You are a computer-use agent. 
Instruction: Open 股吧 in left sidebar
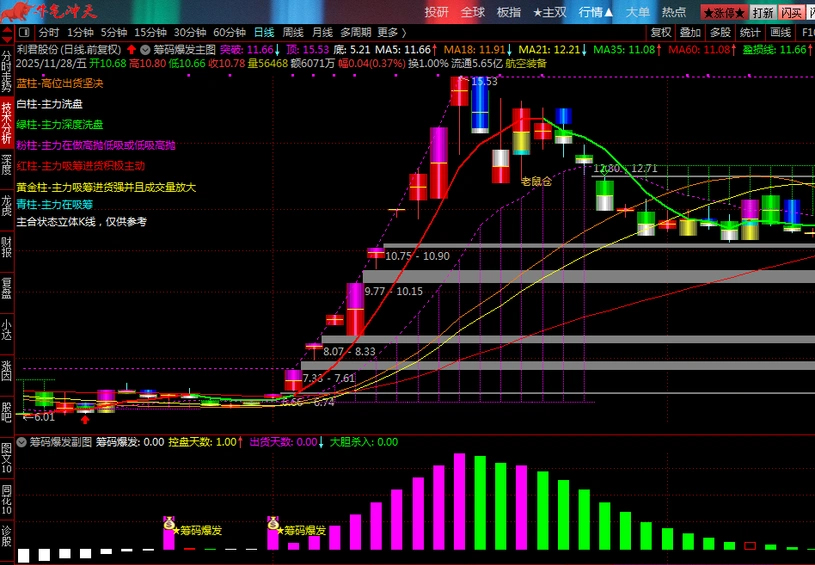coord(6,412)
